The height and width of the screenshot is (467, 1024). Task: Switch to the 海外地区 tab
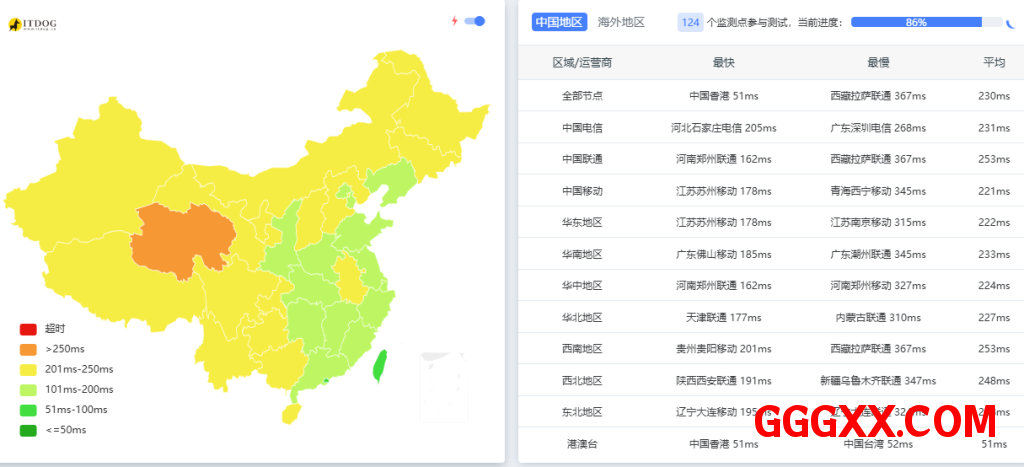coord(621,22)
